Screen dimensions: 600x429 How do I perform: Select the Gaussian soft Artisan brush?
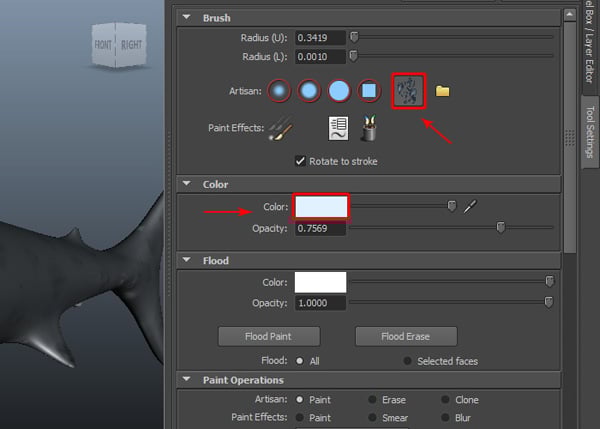tap(279, 92)
